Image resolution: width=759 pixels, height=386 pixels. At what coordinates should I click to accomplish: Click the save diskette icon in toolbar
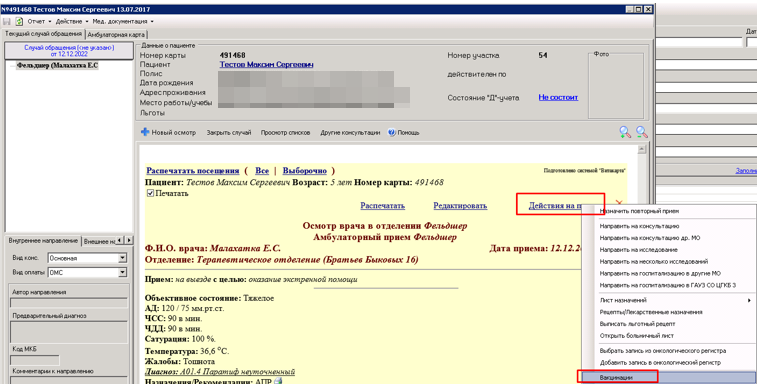click(7, 21)
